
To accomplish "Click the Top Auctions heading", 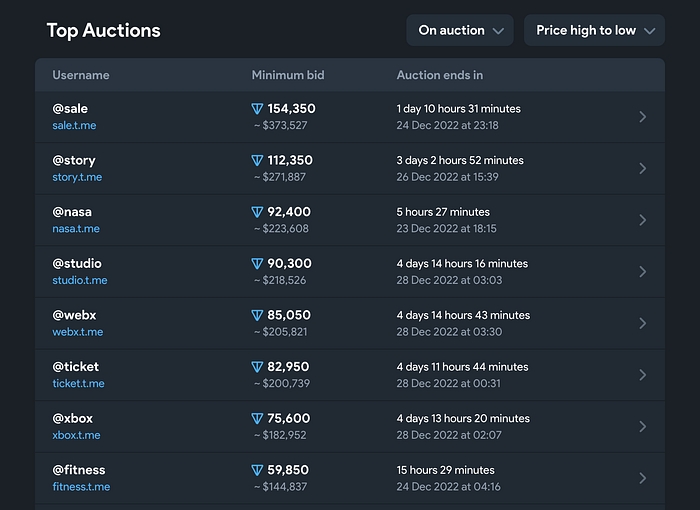I will 103,30.
